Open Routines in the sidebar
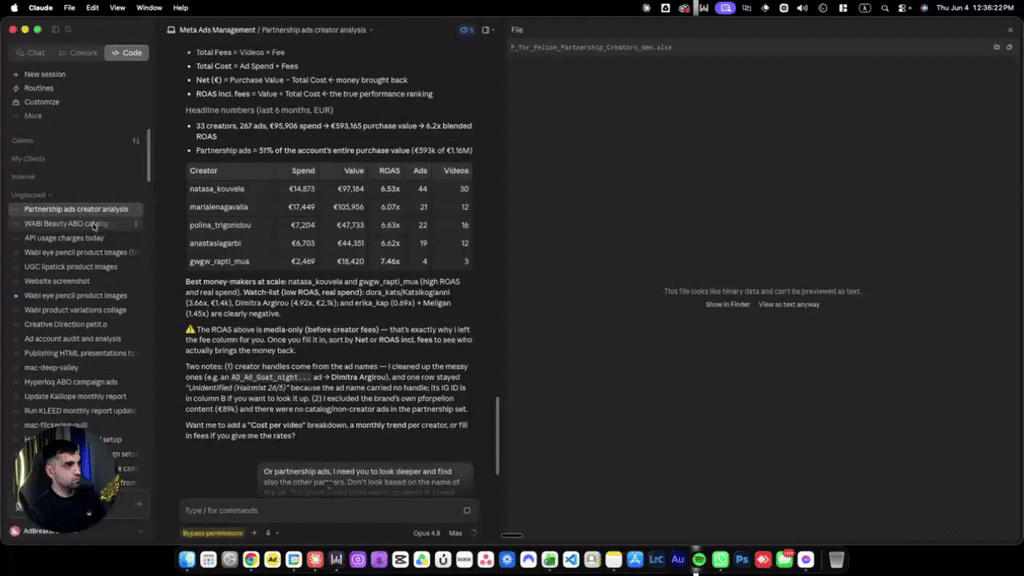Screen dimensions: 1024x576 point(39,88)
